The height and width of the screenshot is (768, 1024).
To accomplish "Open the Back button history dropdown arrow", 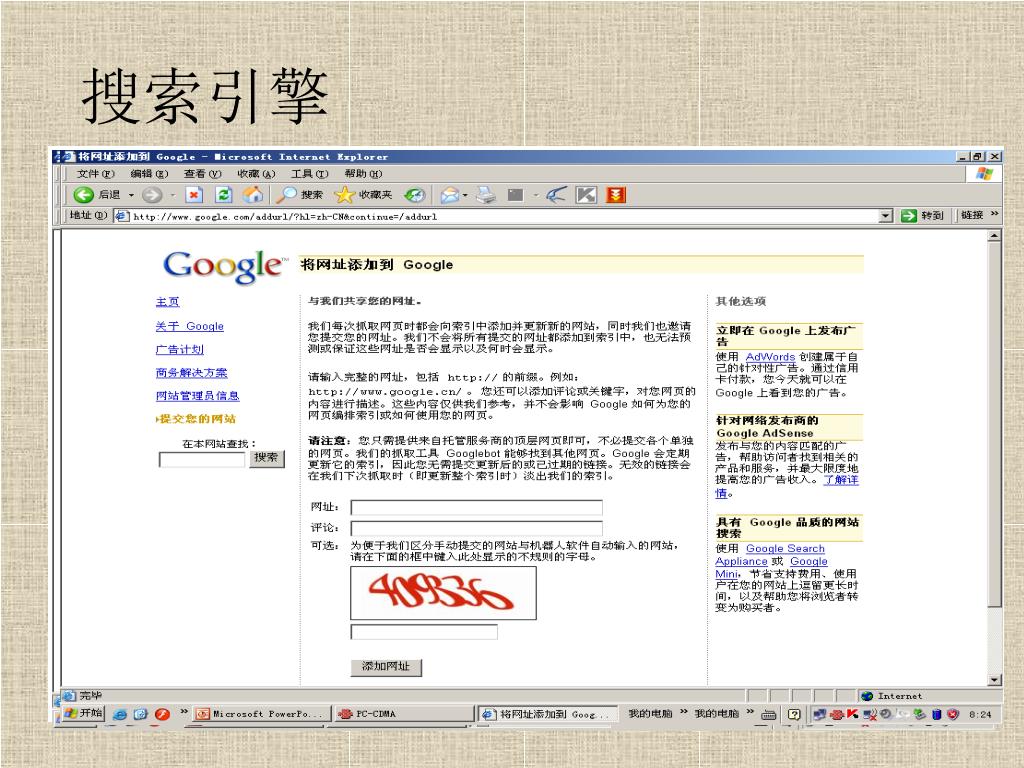I will click(x=131, y=195).
